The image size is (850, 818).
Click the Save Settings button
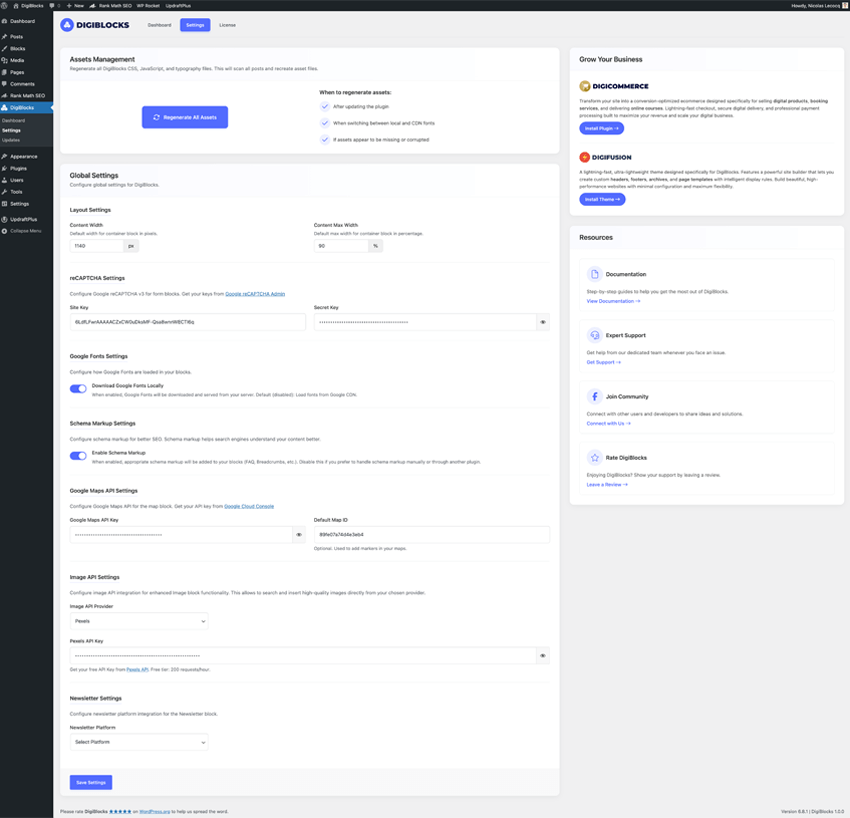tap(90, 782)
